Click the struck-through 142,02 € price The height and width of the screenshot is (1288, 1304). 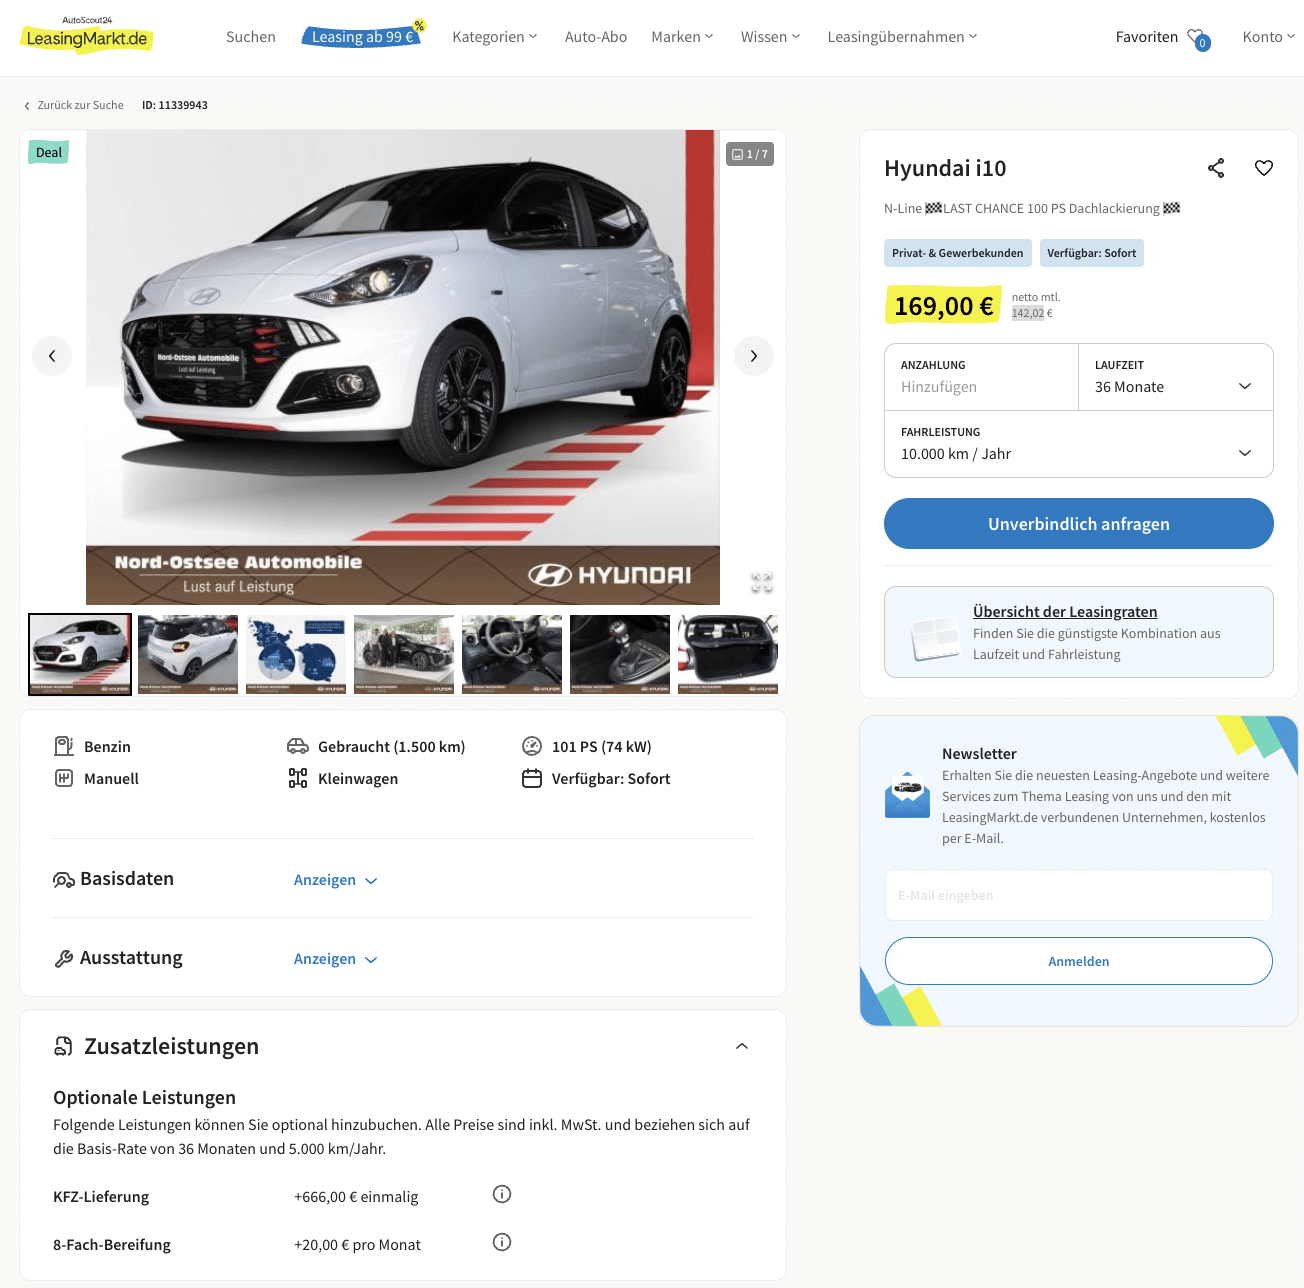[x=1032, y=313]
